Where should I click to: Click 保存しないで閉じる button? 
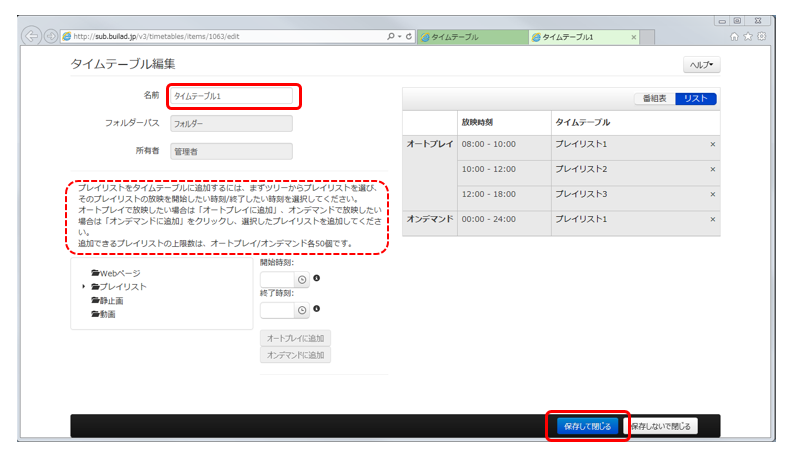click(x=661, y=426)
